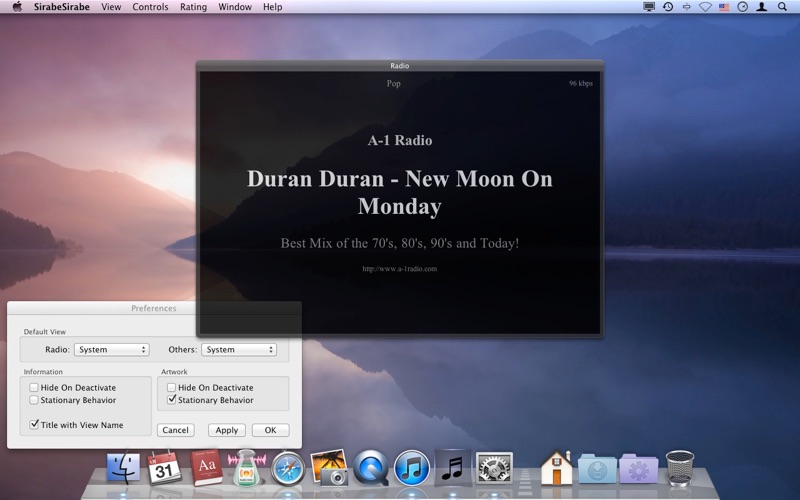
Task: Click the Duran Duran song title text
Action: pyautogui.click(x=400, y=192)
